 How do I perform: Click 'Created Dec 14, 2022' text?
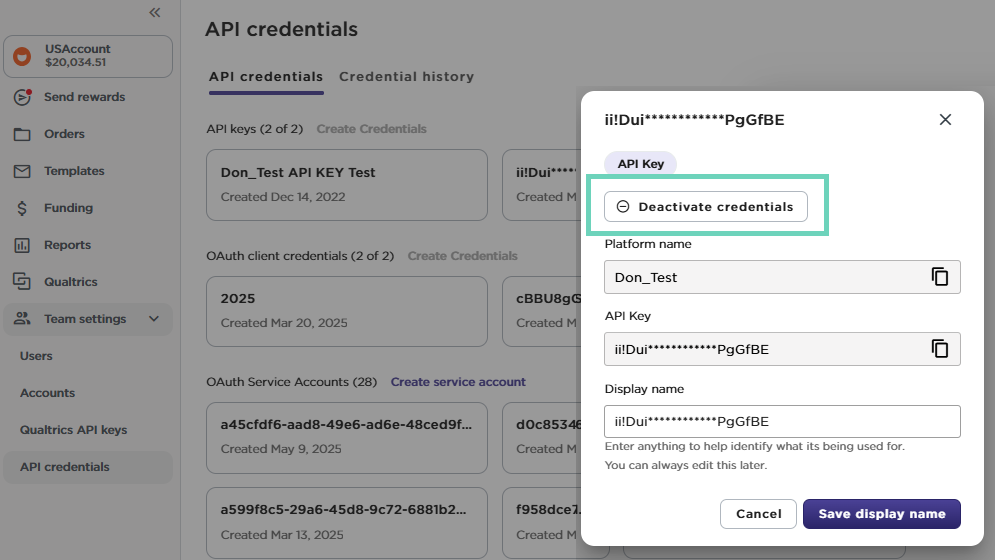(283, 197)
